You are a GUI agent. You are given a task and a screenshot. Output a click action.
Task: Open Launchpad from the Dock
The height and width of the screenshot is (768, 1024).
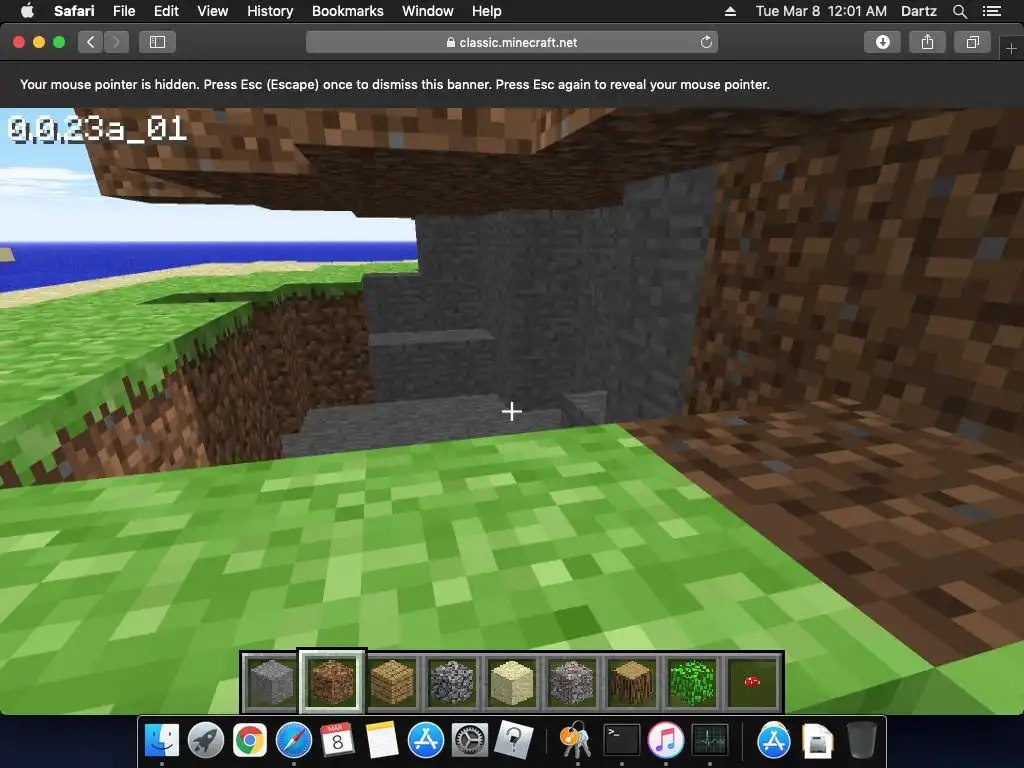tap(206, 741)
